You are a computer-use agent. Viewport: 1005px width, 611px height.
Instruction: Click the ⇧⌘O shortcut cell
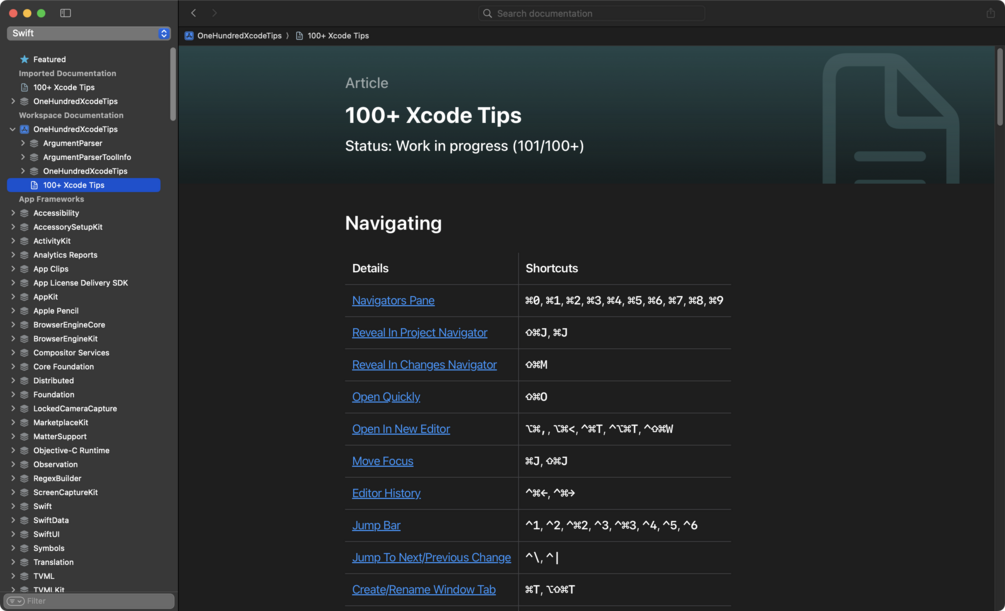click(x=624, y=397)
